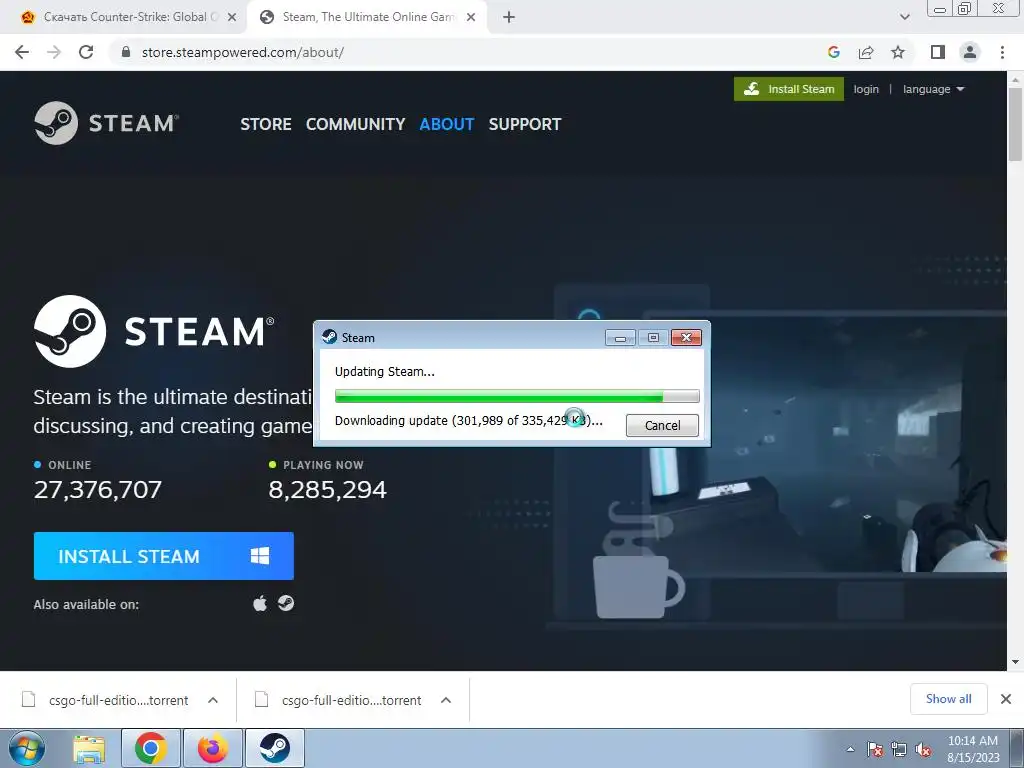
Task: Close the Counter-Strike browser tab
Action: point(232,18)
